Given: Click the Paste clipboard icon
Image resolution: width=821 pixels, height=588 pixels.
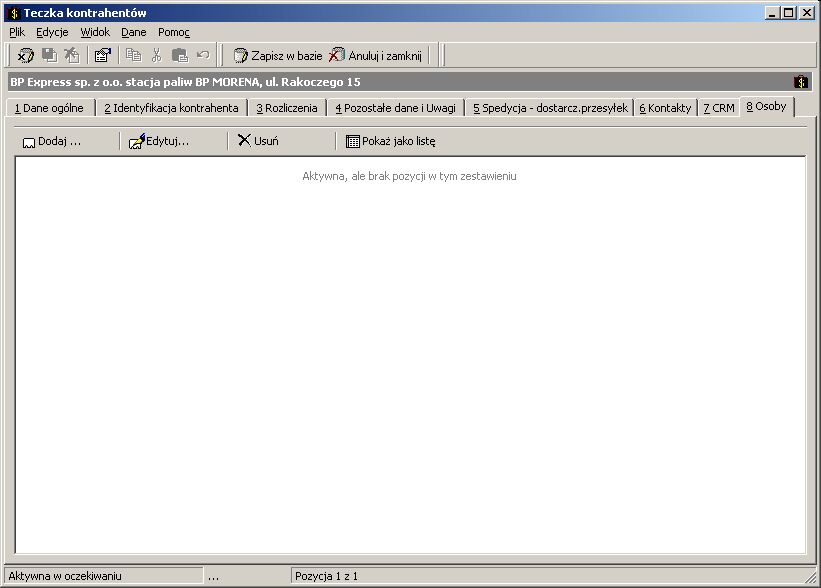Looking at the screenshot, I should (x=180, y=55).
